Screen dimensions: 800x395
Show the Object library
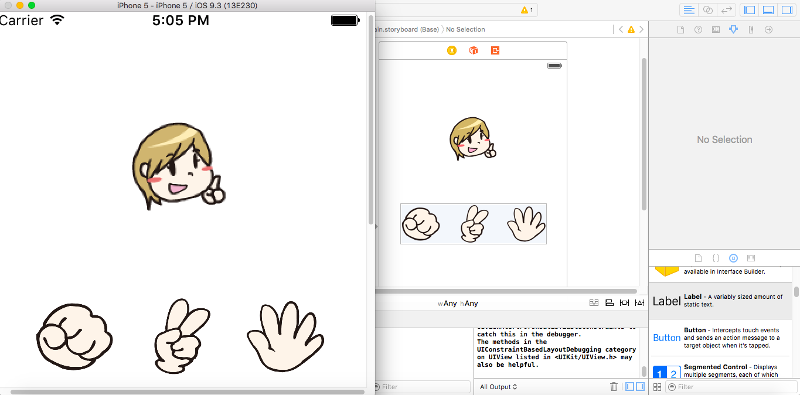click(x=734, y=258)
